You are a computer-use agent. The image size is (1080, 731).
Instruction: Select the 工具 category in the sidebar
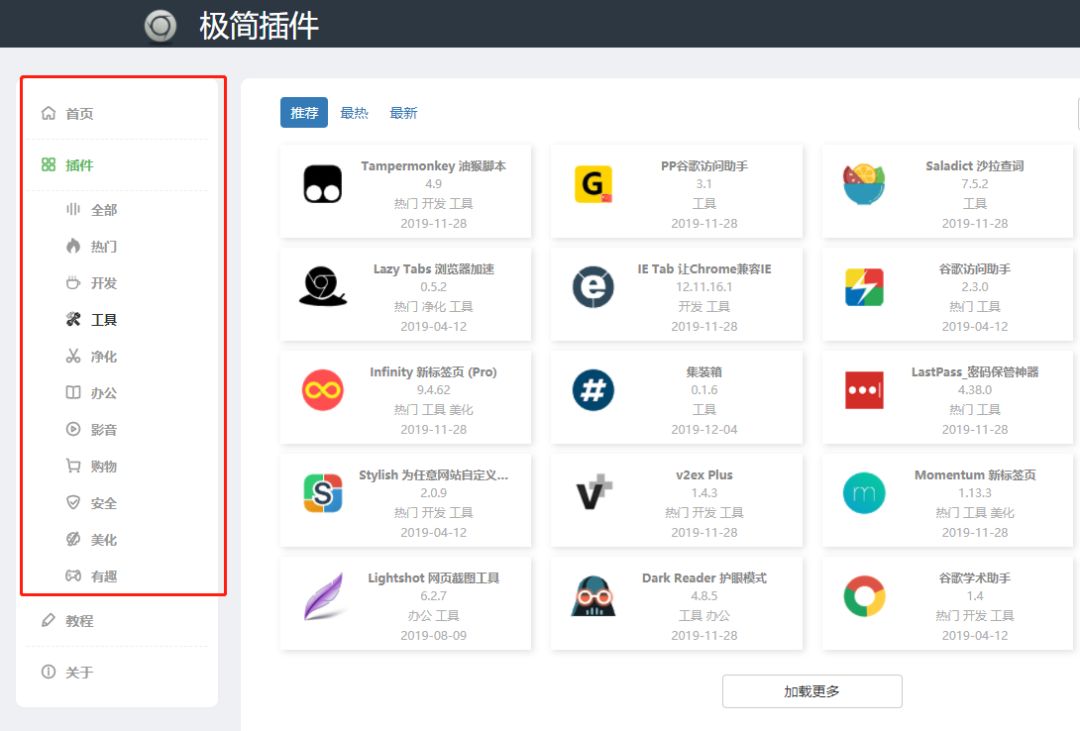coord(92,319)
